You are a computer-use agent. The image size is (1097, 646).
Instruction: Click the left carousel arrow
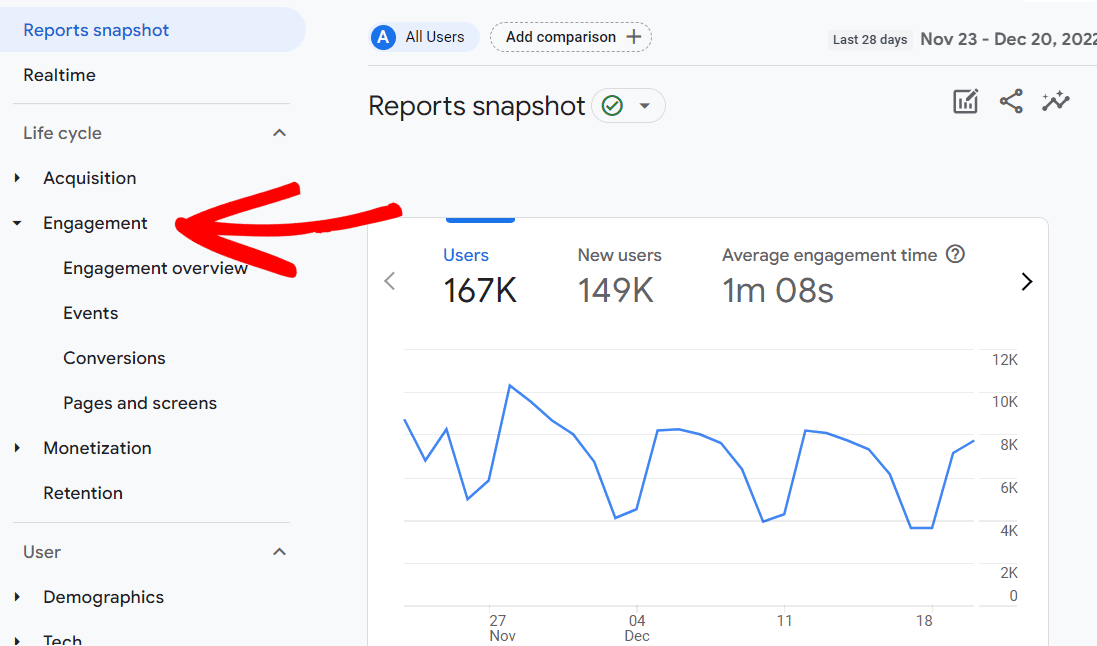[389, 281]
